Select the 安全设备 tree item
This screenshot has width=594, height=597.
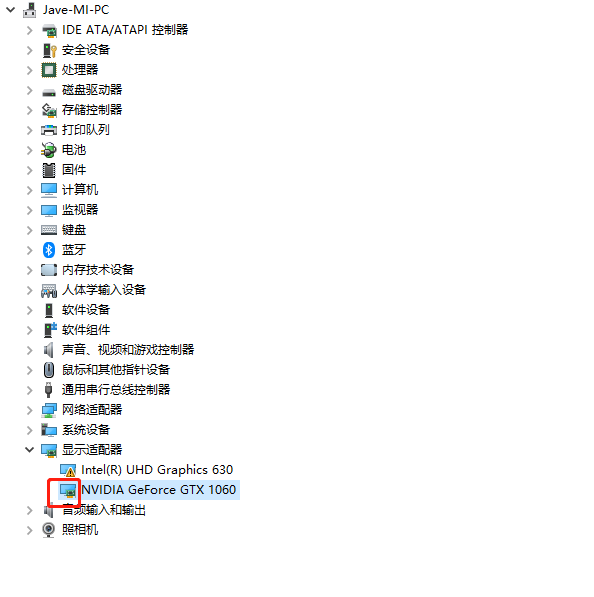tap(86, 50)
